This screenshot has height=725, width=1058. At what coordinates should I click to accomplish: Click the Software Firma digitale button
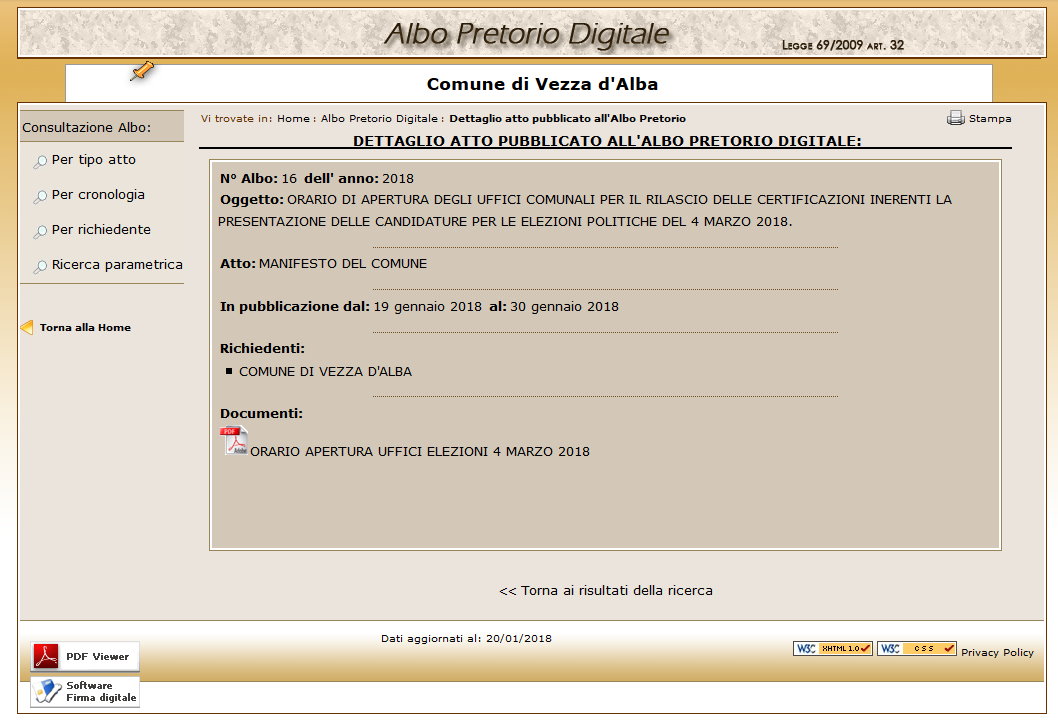click(85, 691)
